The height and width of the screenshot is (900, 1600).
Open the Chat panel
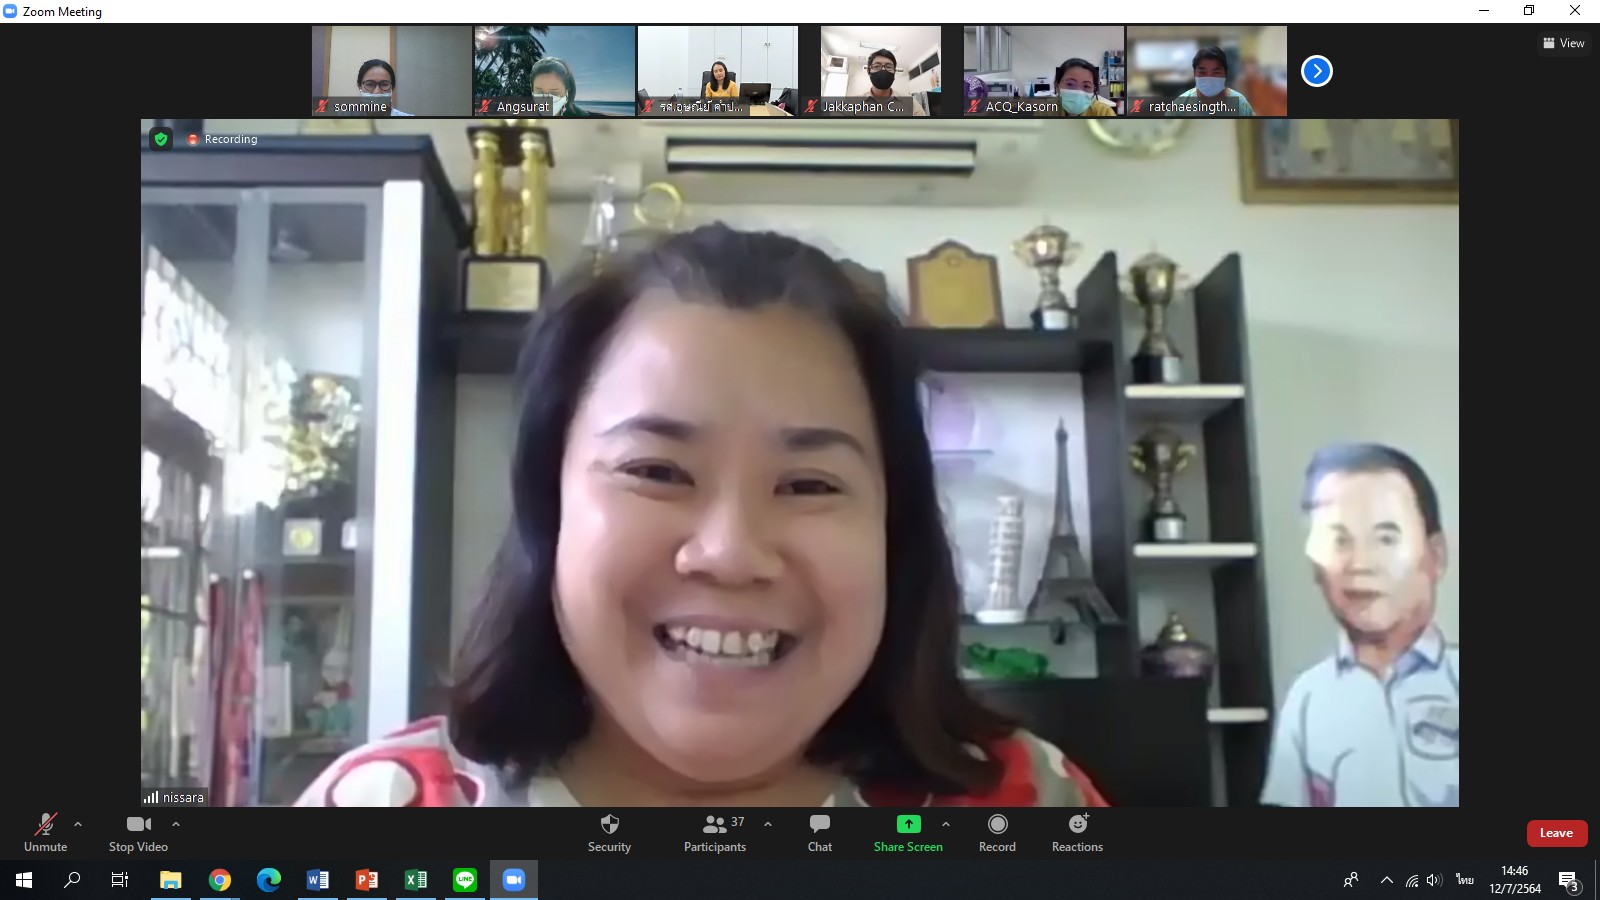pyautogui.click(x=819, y=832)
